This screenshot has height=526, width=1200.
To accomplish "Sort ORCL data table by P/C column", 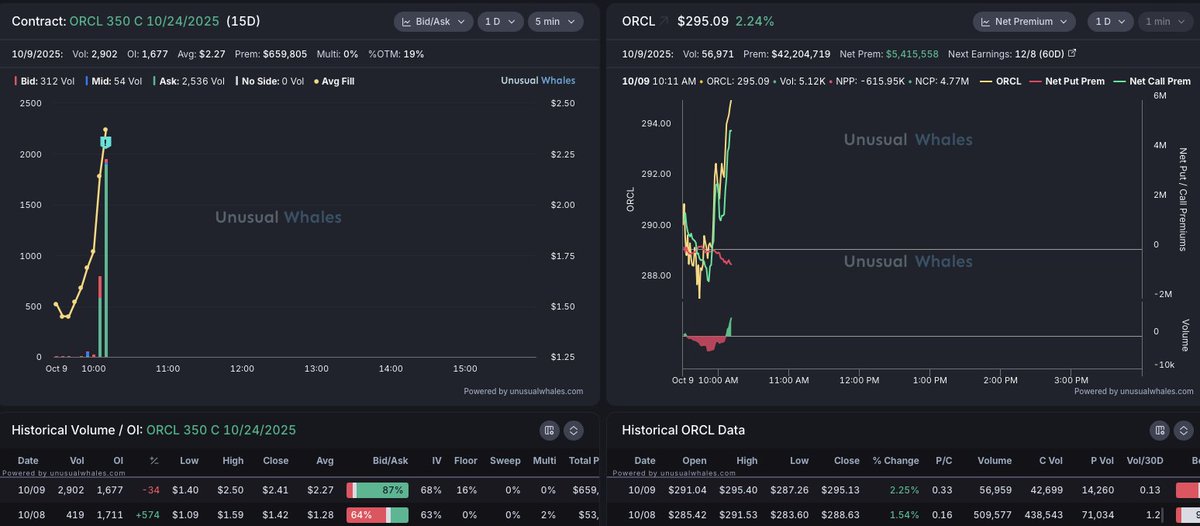I will pyautogui.click(x=942, y=461).
